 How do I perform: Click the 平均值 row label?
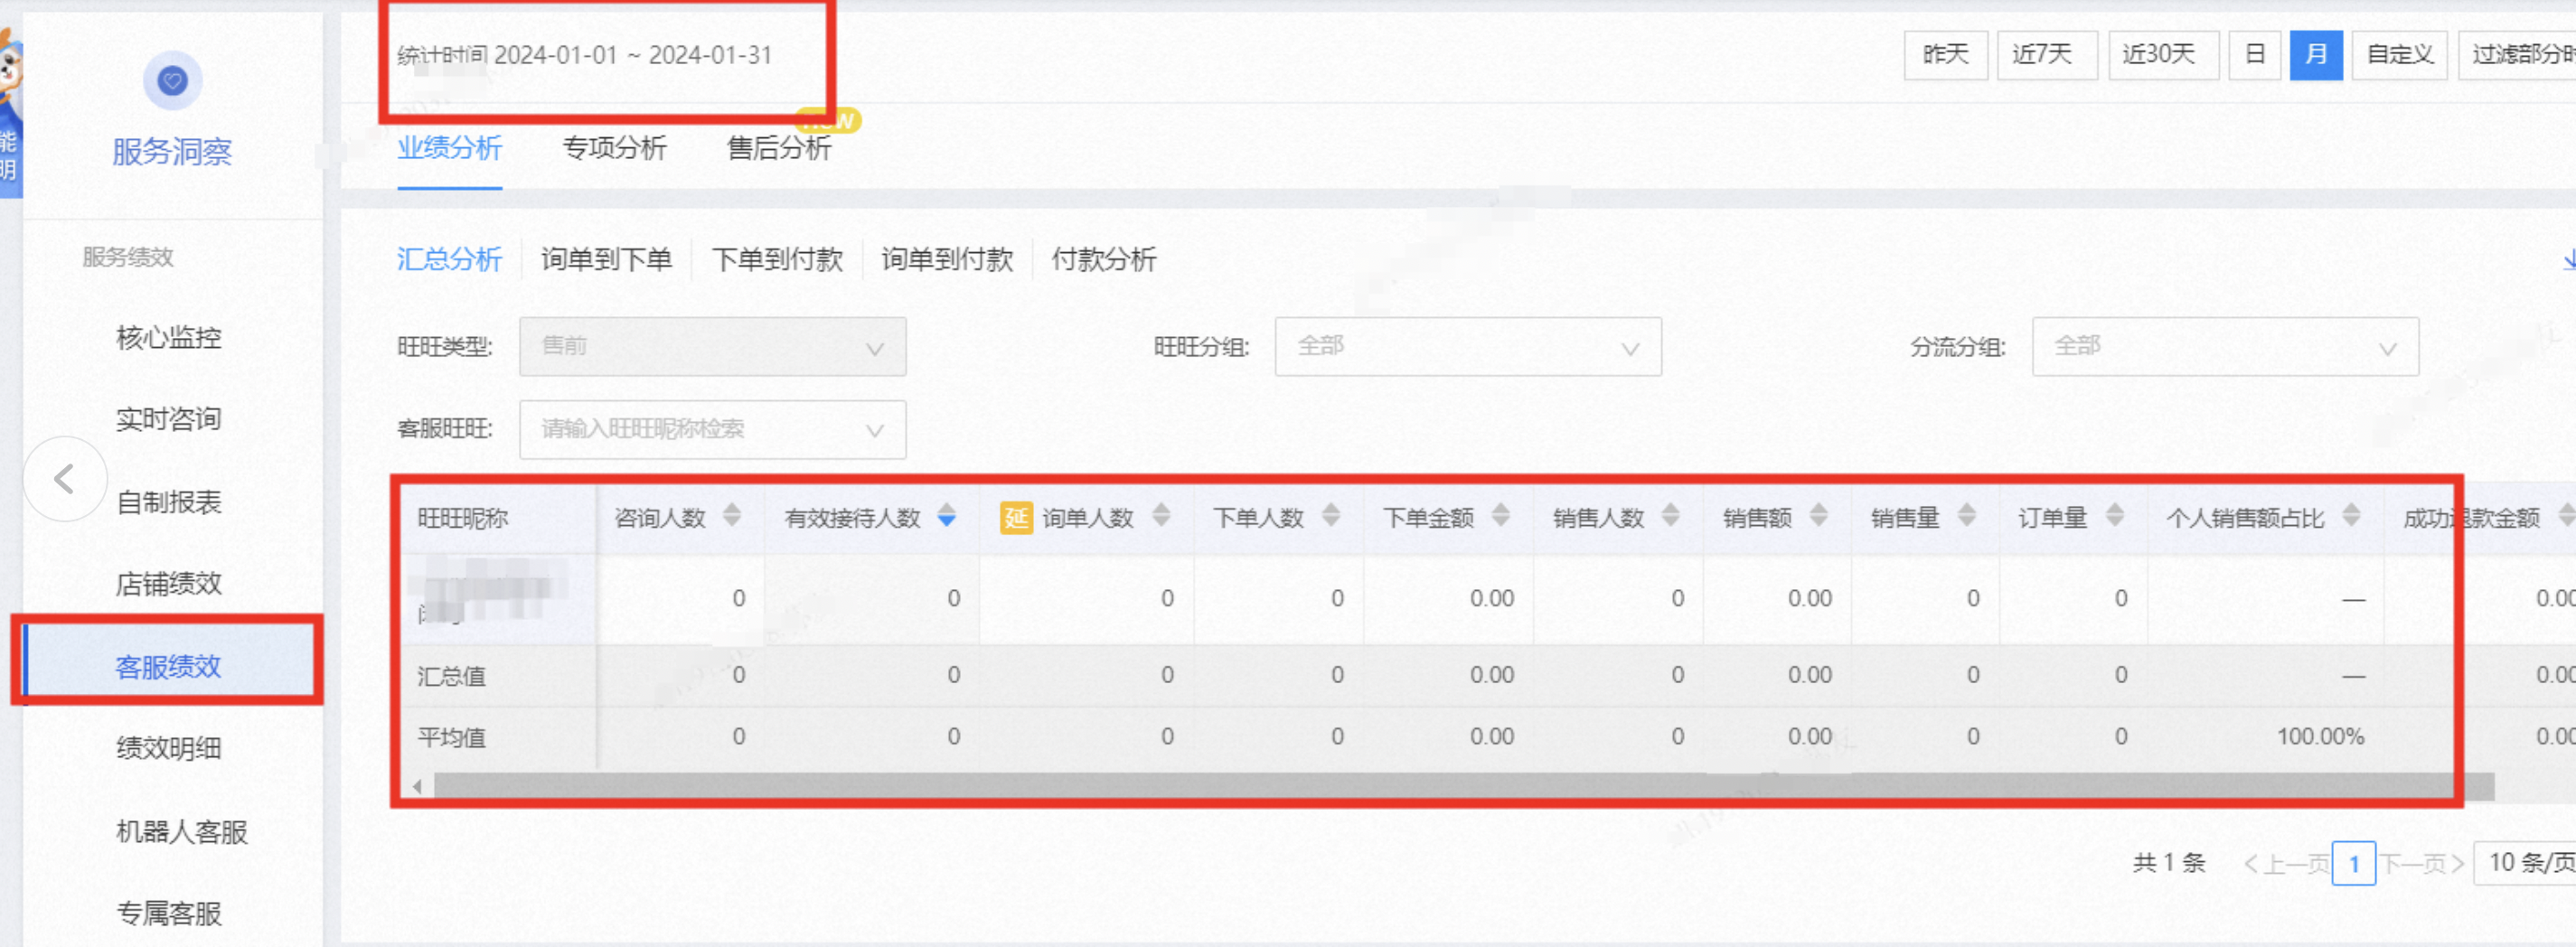click(x=451, y=738)
